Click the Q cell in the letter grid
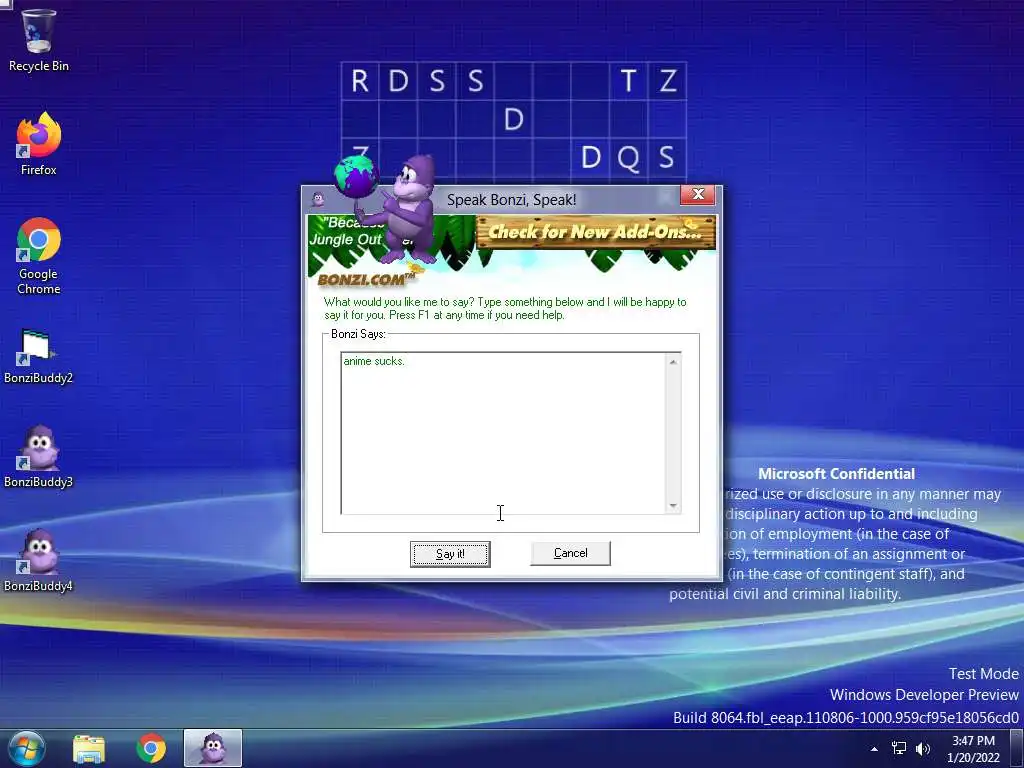1024x768 pixels. click(628, 157)
